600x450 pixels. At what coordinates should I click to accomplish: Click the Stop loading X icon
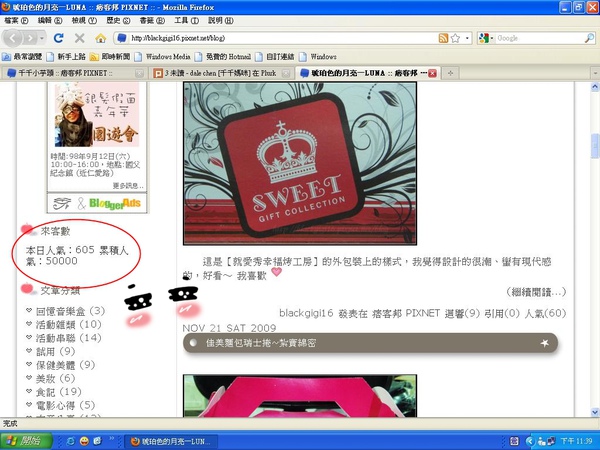click(80, 38)
